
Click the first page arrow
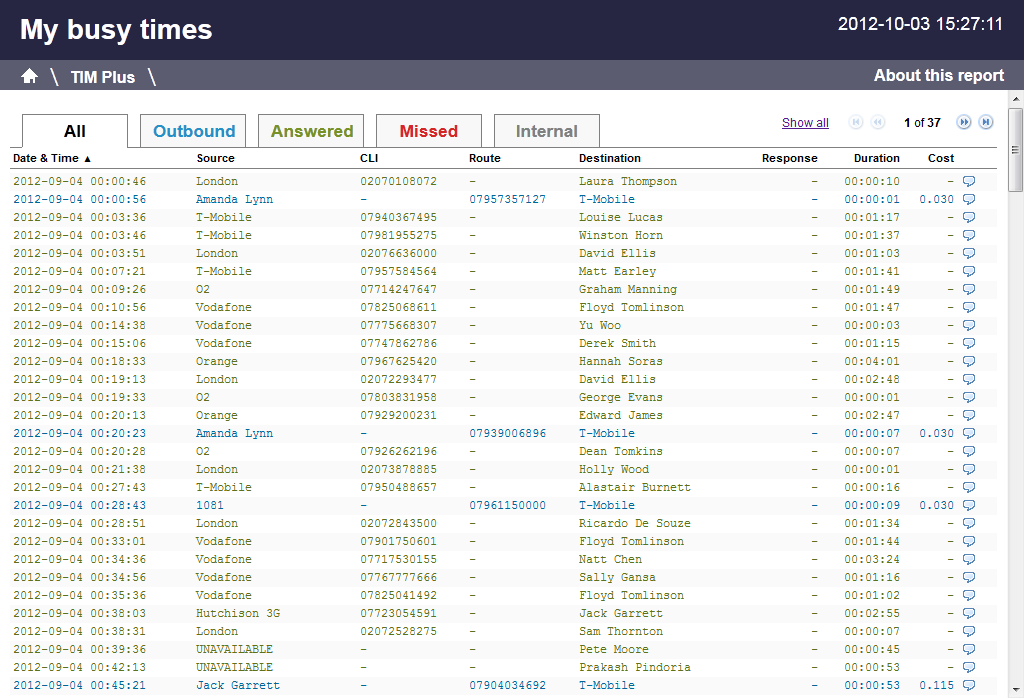tap(856, 122)
